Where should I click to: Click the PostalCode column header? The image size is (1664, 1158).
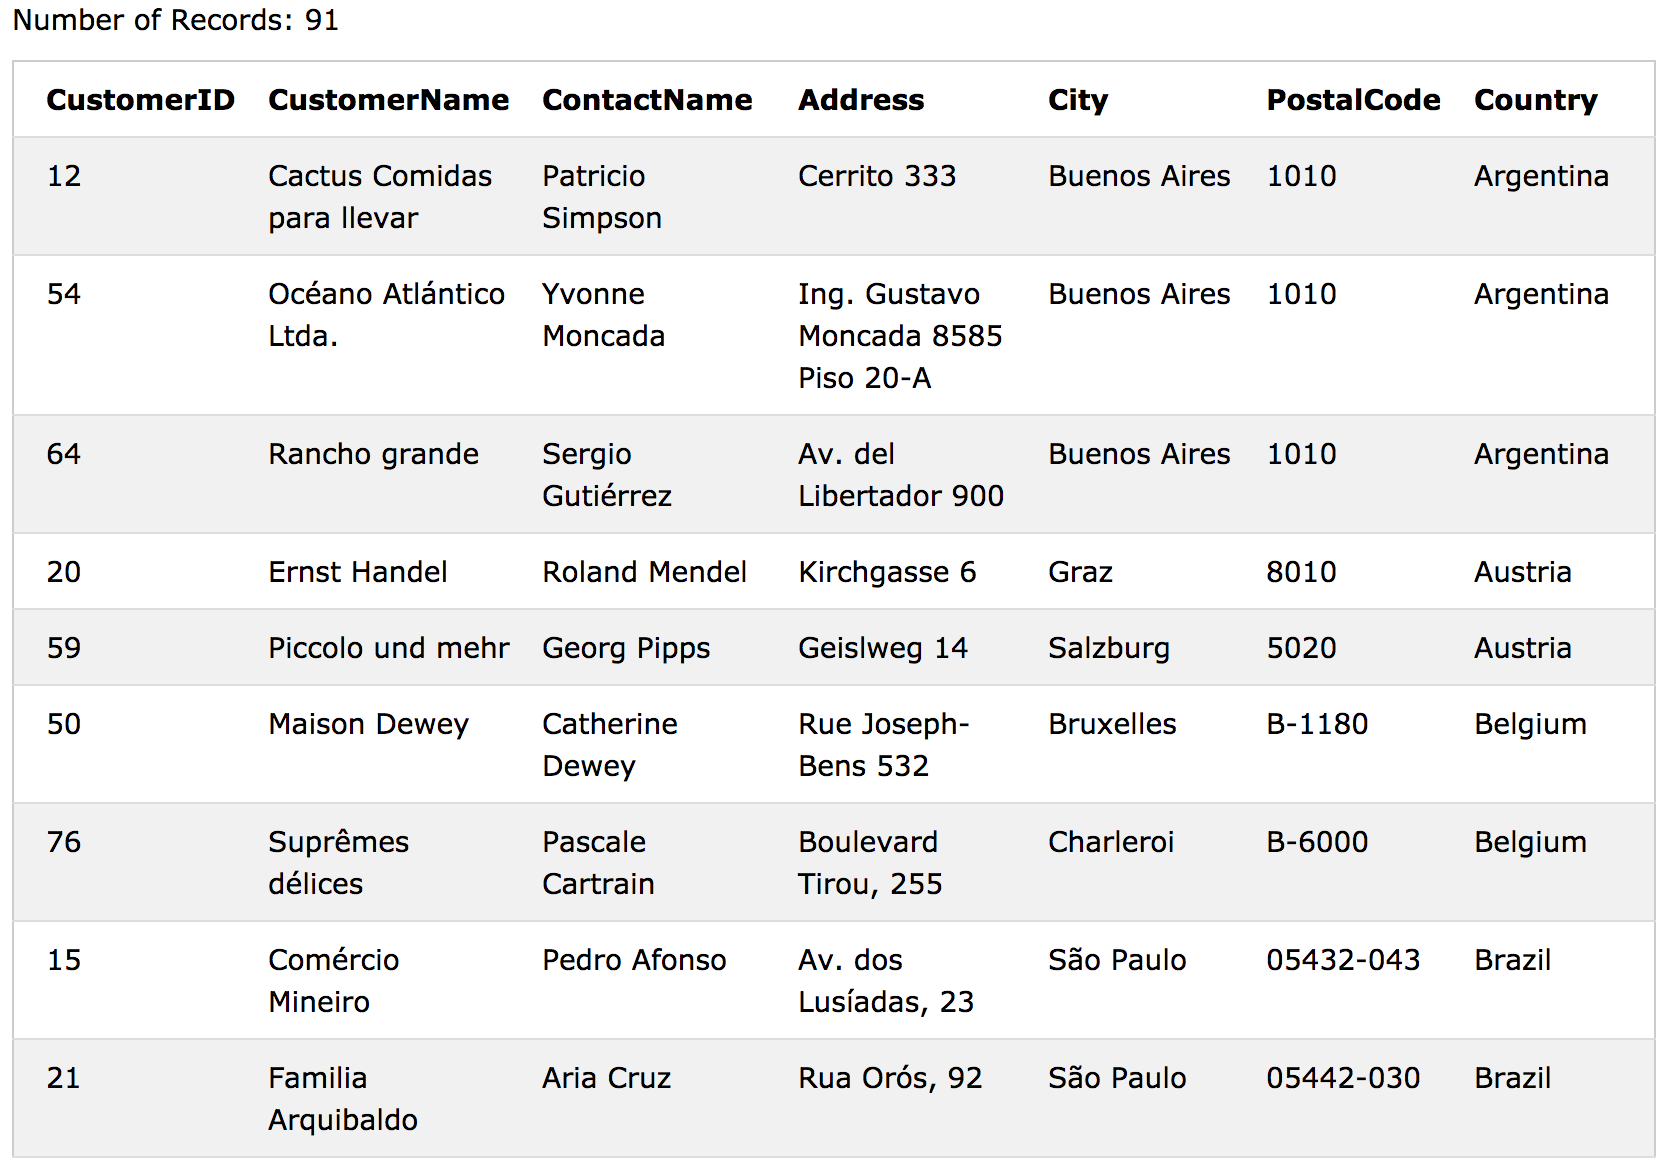(x=1353, y=100)
